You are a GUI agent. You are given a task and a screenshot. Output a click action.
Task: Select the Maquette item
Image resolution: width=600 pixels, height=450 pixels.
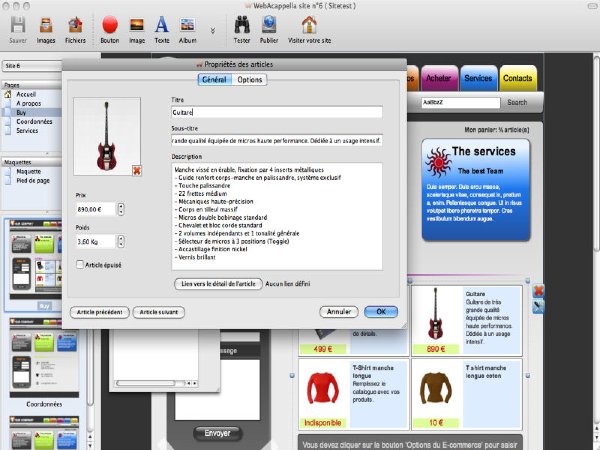pyautogui.click(x=29, y=171)
